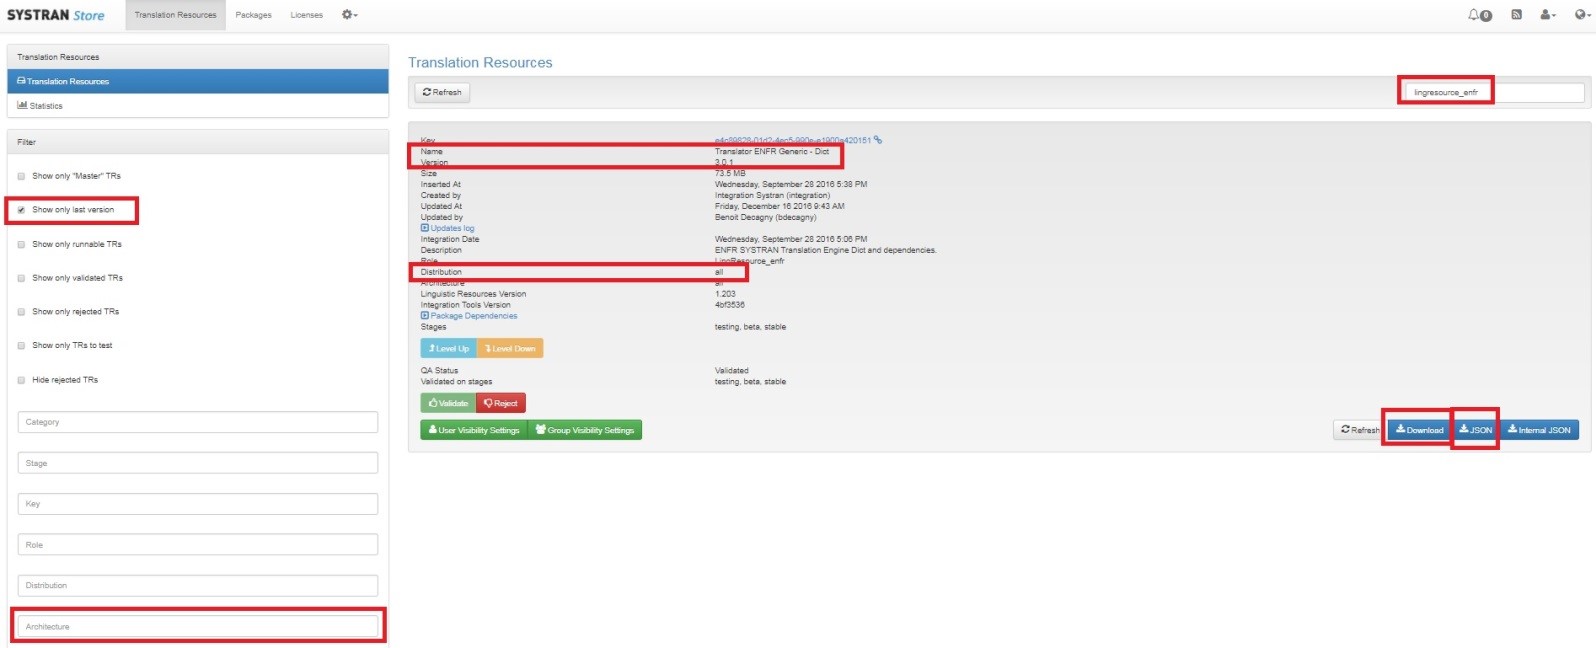Click the green Validate button
The height and width of the screenshot is (648, 1596).
[x=448, y=403]
